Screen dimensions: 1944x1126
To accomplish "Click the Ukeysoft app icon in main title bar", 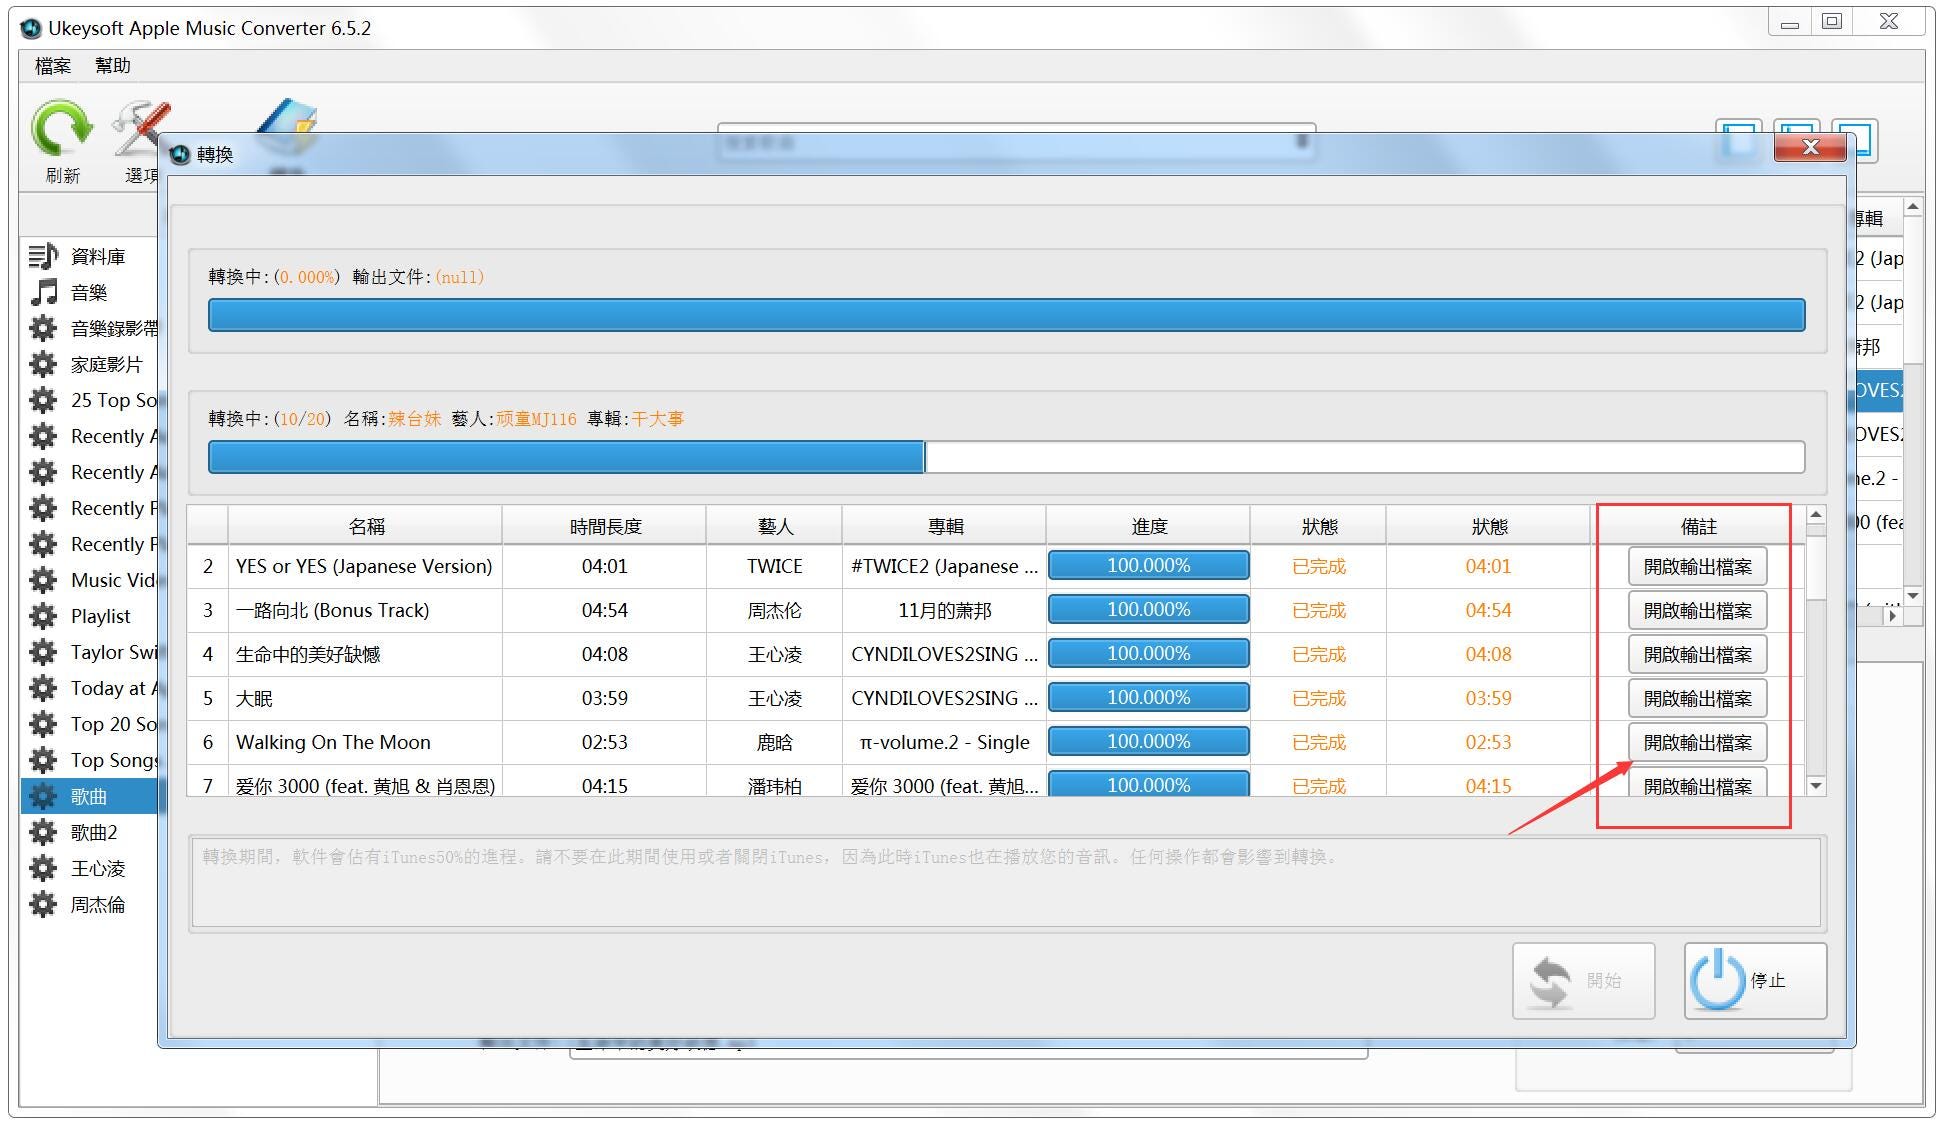I will coord(31,28).
